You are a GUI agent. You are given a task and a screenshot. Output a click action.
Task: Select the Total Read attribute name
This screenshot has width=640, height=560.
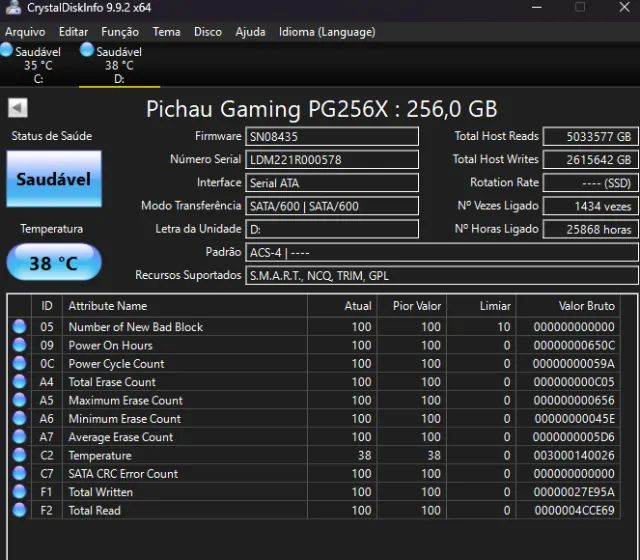[94, 511]
